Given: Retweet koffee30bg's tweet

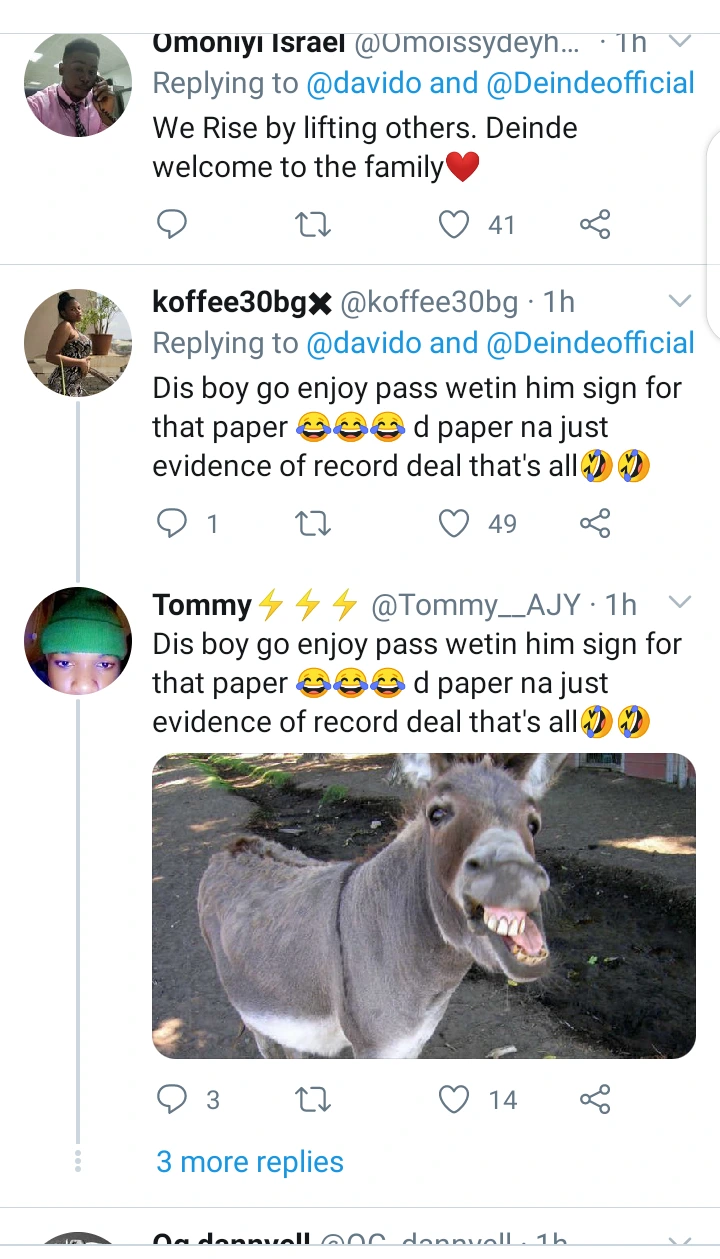Looking at the screenshot, I should [x=314, y=523].
